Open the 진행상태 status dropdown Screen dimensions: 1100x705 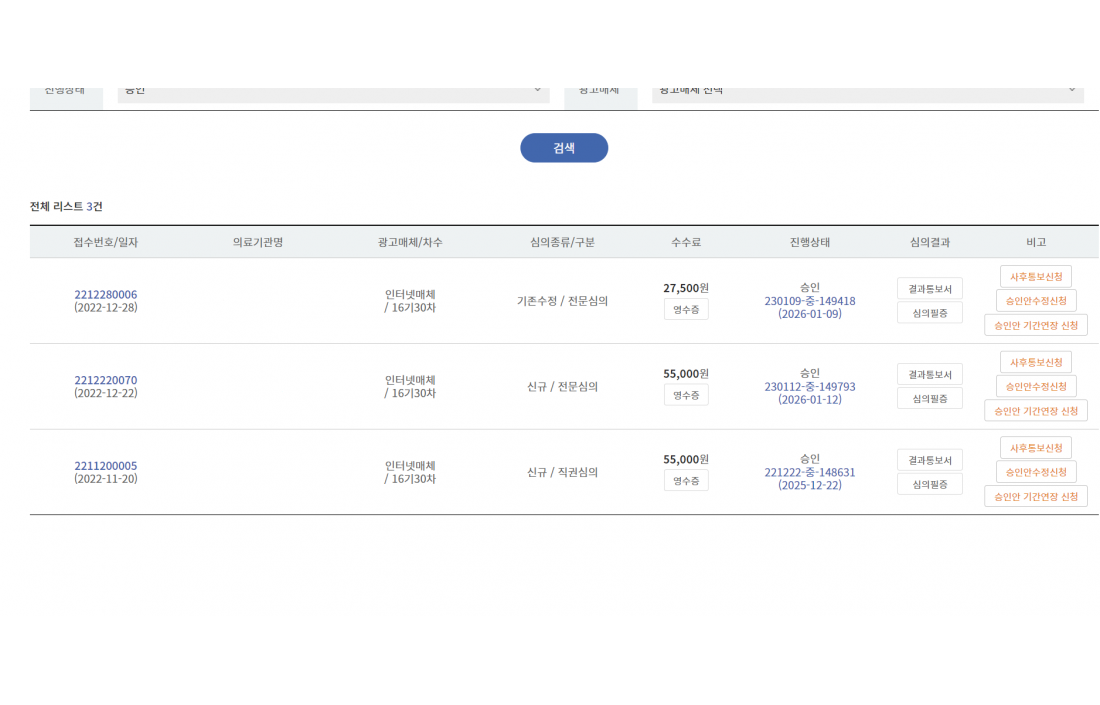333,91
